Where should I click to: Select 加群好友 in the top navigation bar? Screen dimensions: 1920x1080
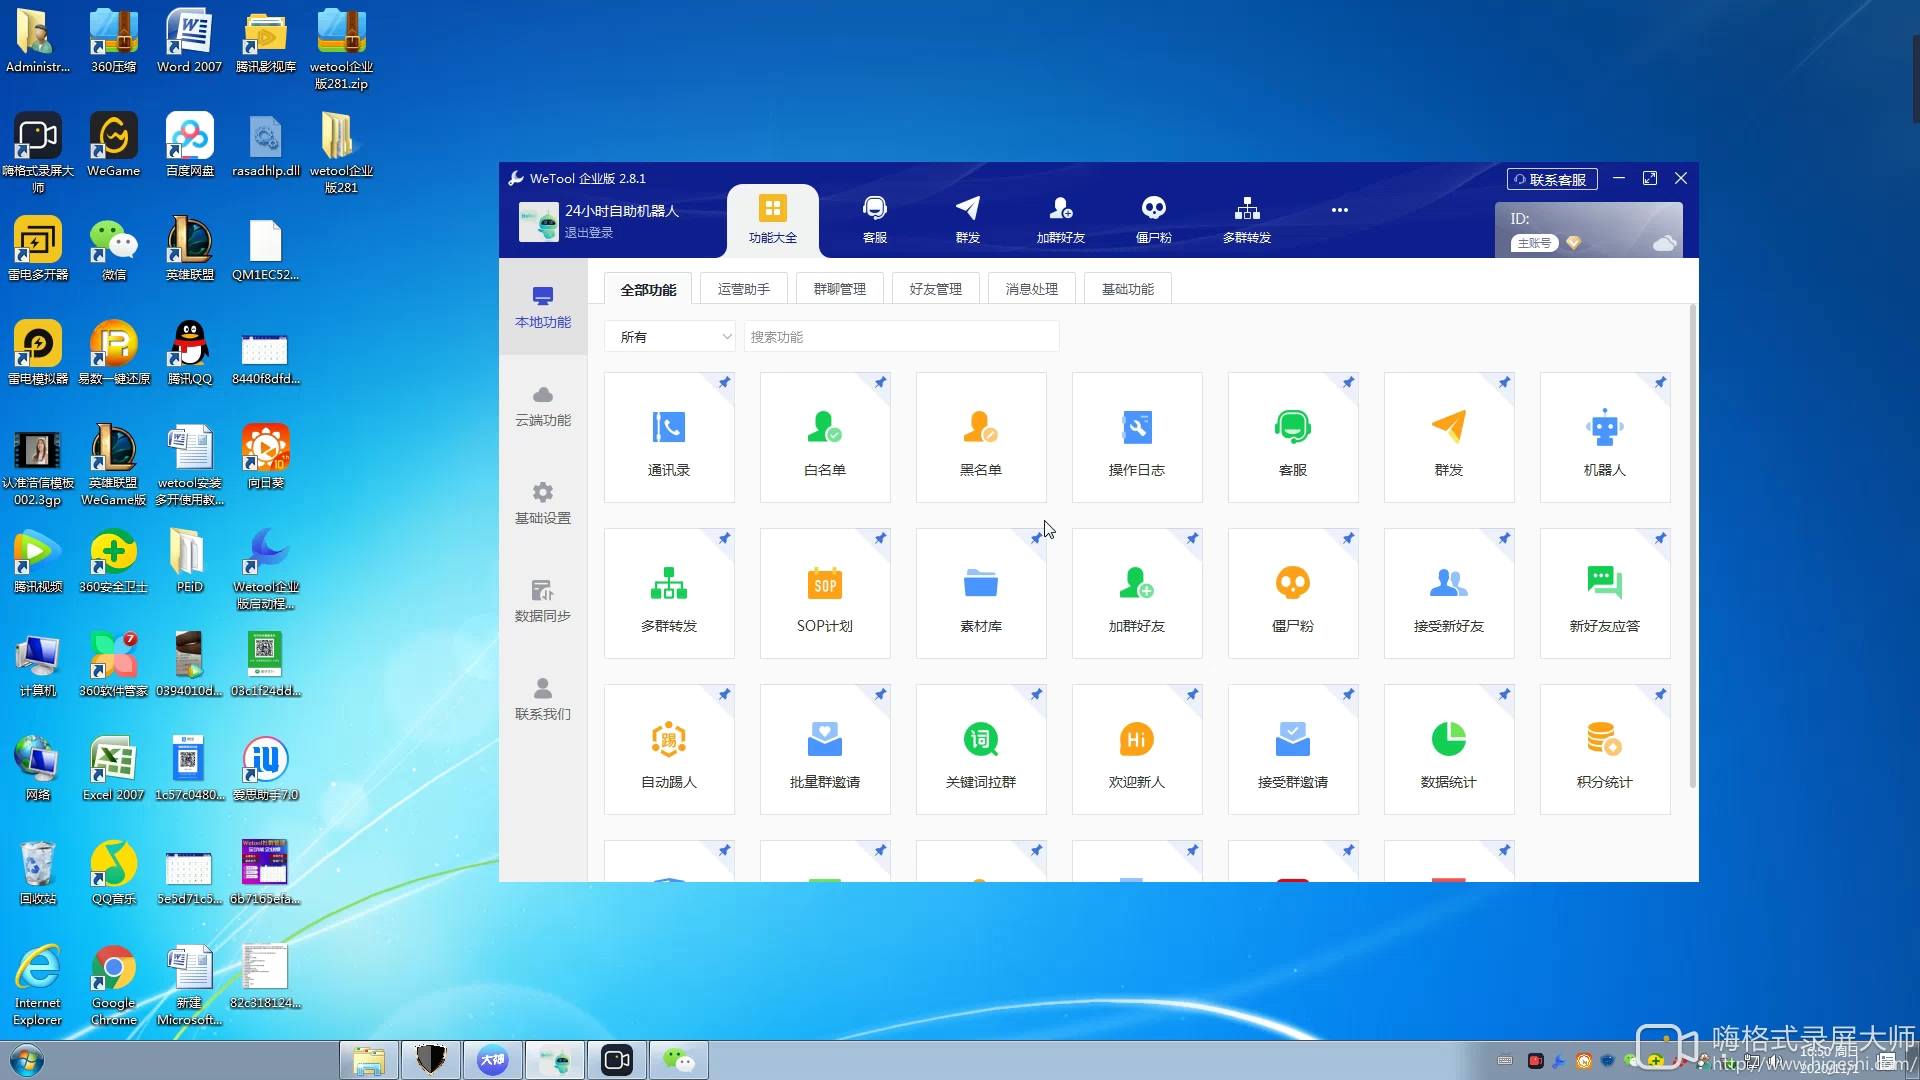click(x=1061, y=221)
